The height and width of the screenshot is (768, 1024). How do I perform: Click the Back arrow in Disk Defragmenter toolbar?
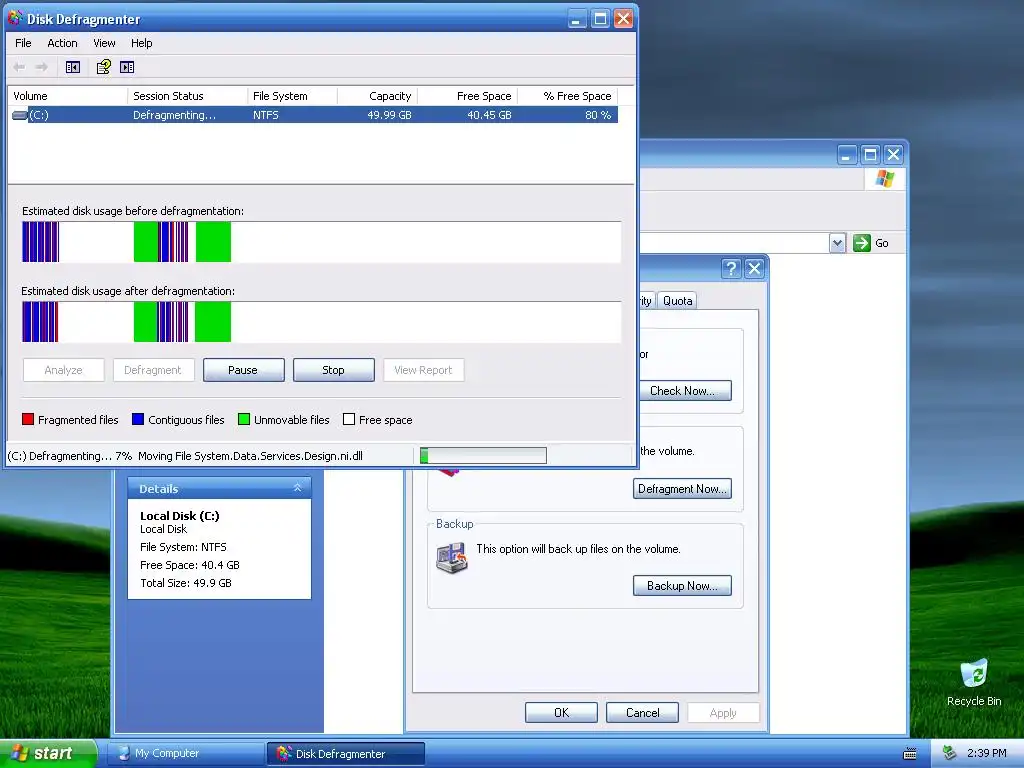click(x=19, y=67)
